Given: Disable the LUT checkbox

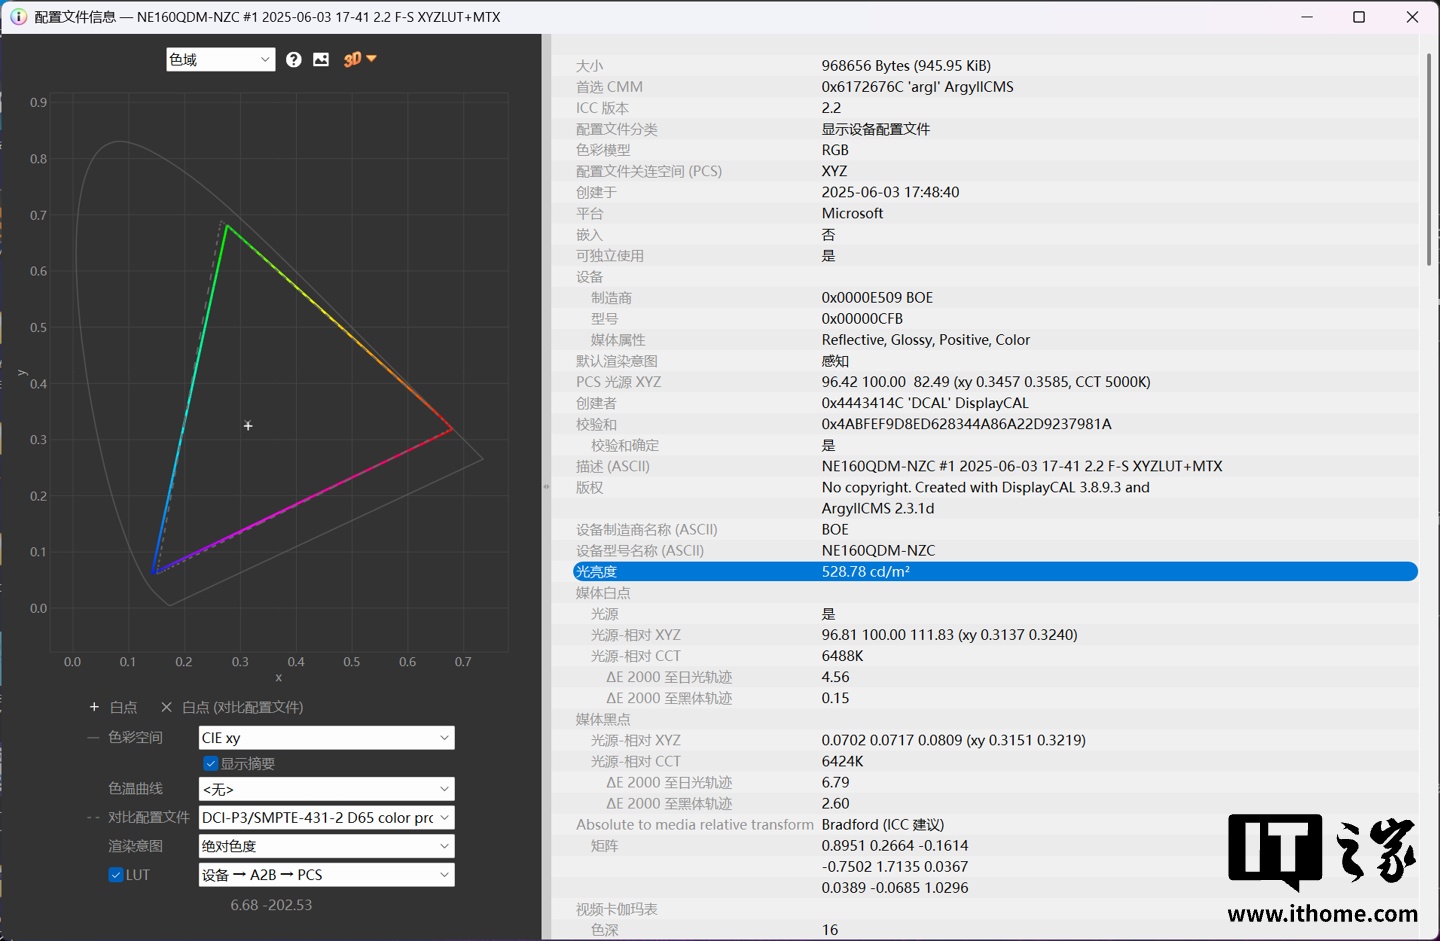Looking at the screenshot, I should tap(116, 875).
